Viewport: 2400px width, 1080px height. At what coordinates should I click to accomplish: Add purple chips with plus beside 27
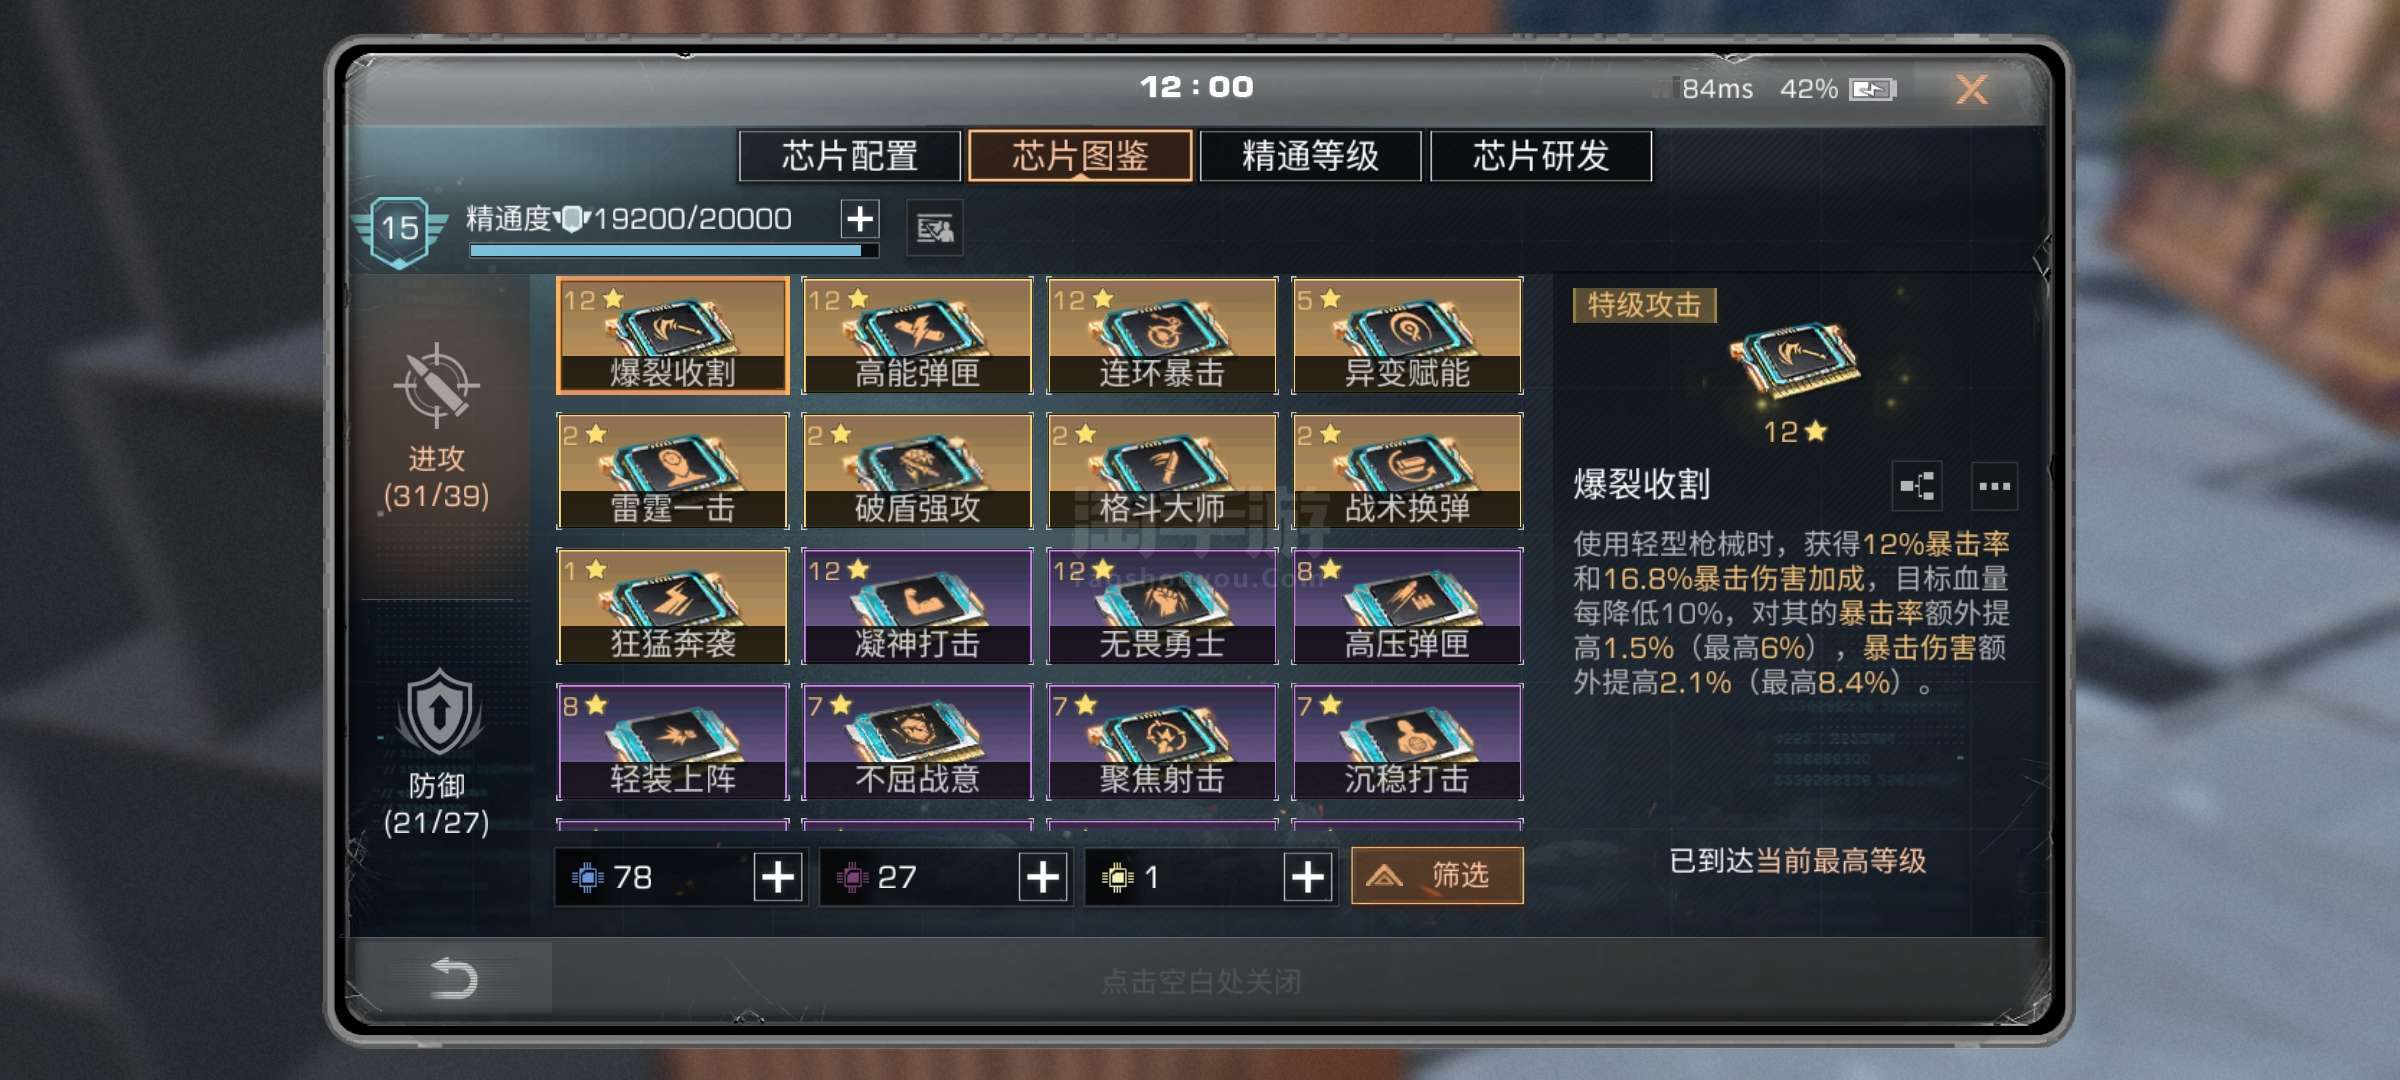1043,877
